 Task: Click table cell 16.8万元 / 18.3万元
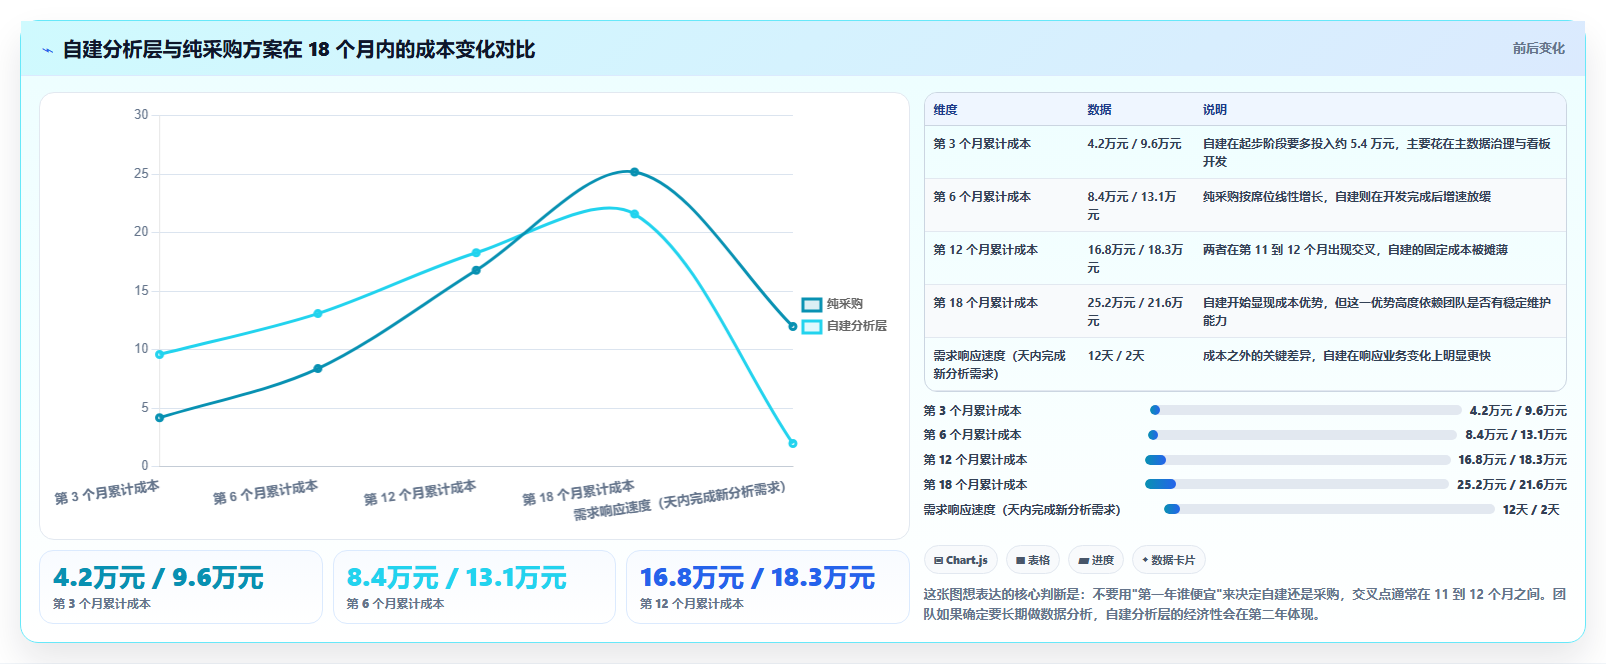(x=1134, y=258)
